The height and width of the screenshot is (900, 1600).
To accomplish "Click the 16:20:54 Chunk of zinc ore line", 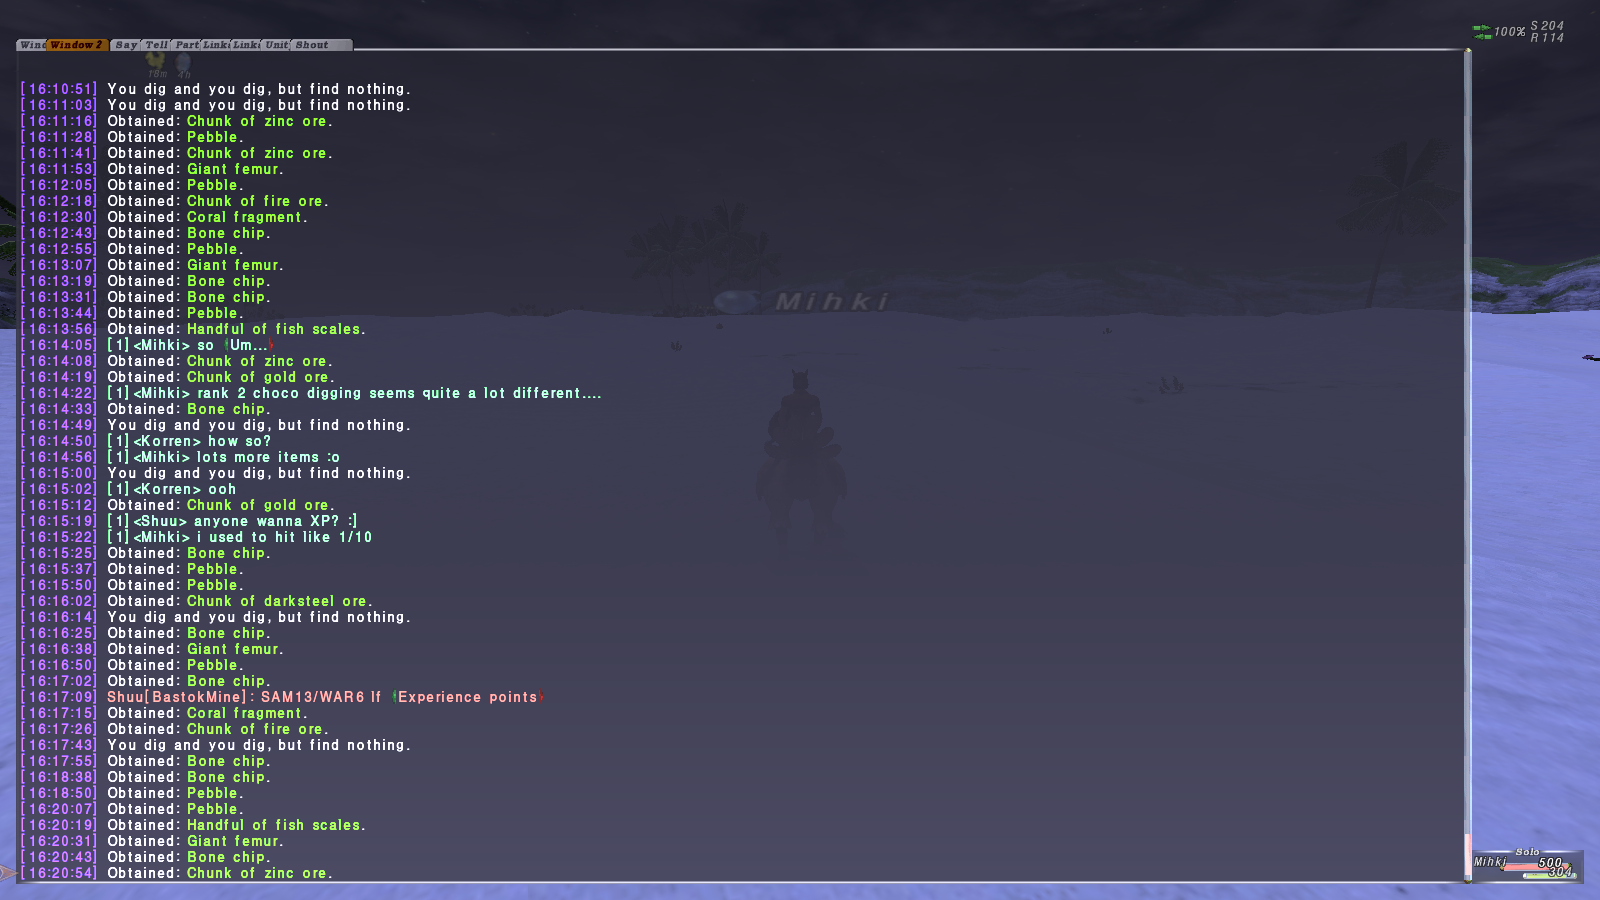I will pos(176,873).
